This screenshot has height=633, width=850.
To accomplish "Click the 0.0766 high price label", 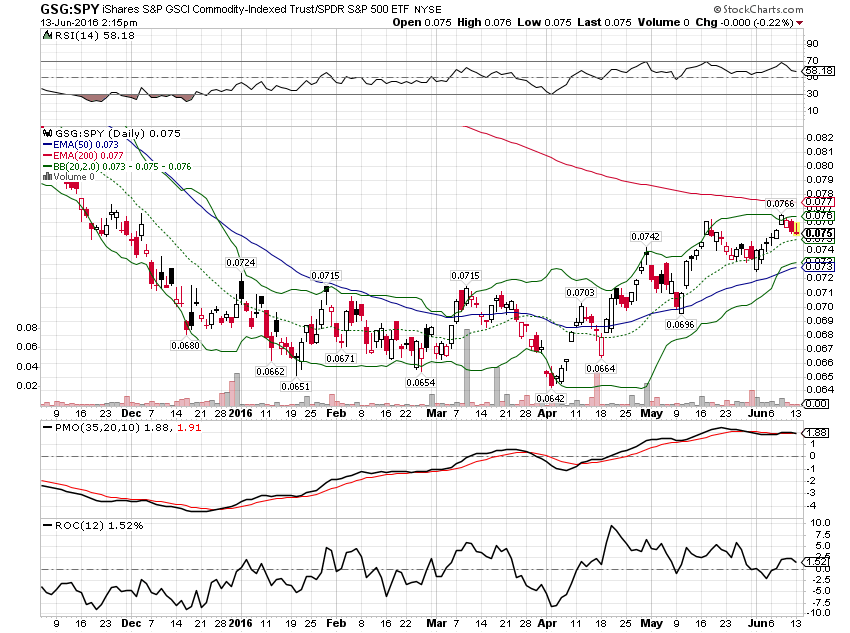I will (x=780, y=203).
